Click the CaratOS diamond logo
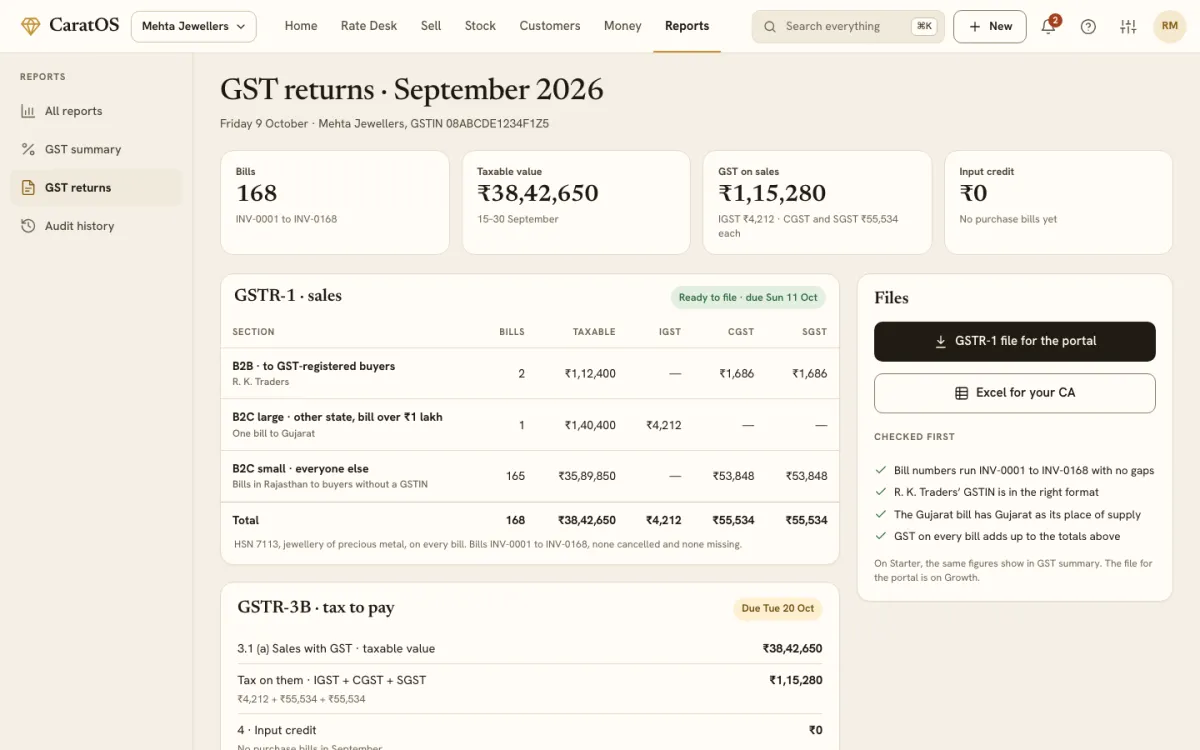Image resolution: width=1200 pixels, height=750 pixels. [x=31, y=26]
